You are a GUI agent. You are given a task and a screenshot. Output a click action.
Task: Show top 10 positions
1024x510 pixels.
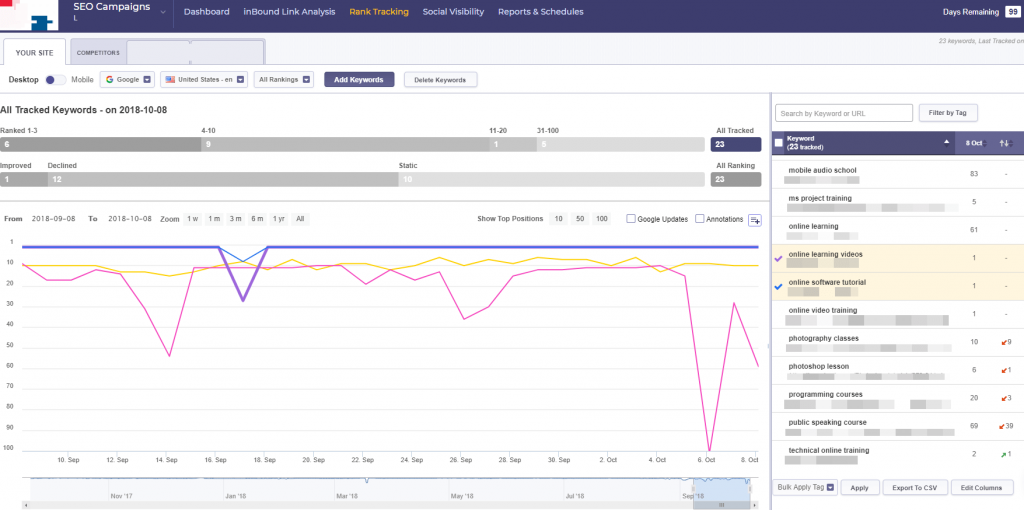pyautogui.click(x=558, y=219)
